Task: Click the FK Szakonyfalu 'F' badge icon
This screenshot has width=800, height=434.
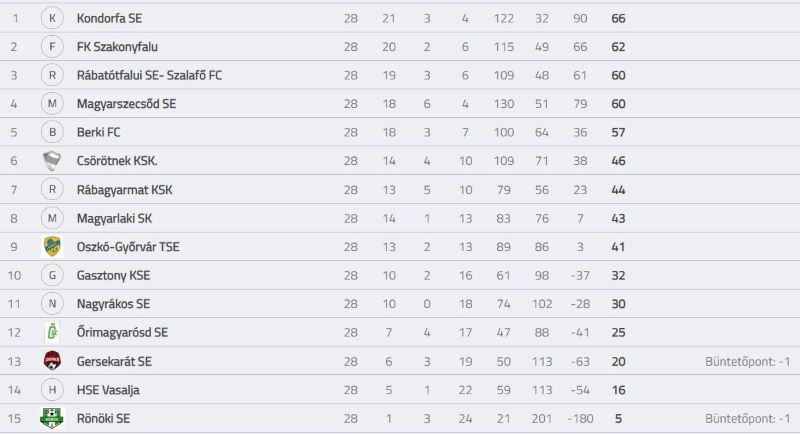Action: click(x=52, y=47)
